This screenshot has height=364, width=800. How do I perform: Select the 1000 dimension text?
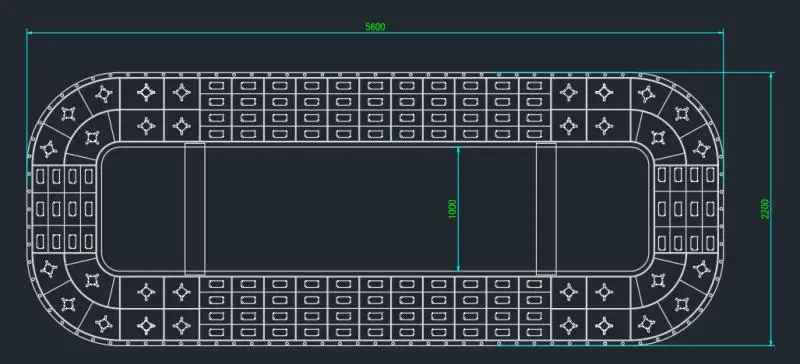(452, 209)
